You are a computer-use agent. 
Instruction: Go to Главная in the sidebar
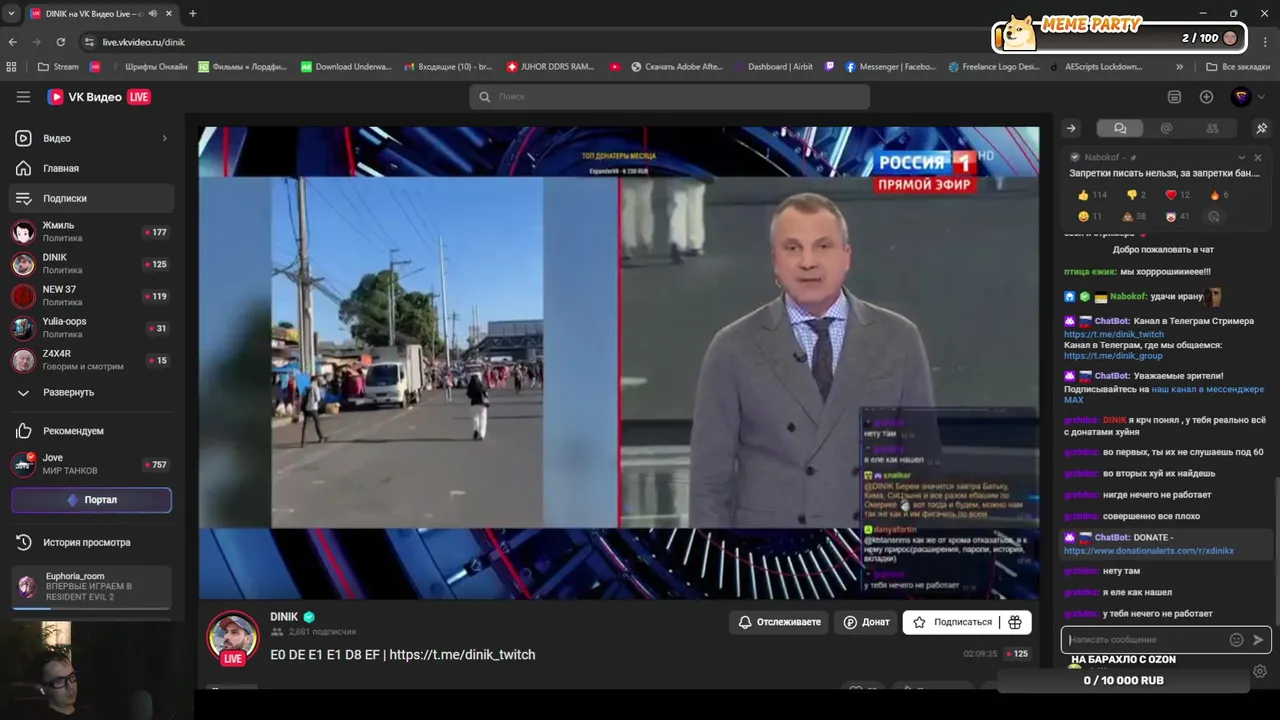pyautogui.click(x=91, y=168)
